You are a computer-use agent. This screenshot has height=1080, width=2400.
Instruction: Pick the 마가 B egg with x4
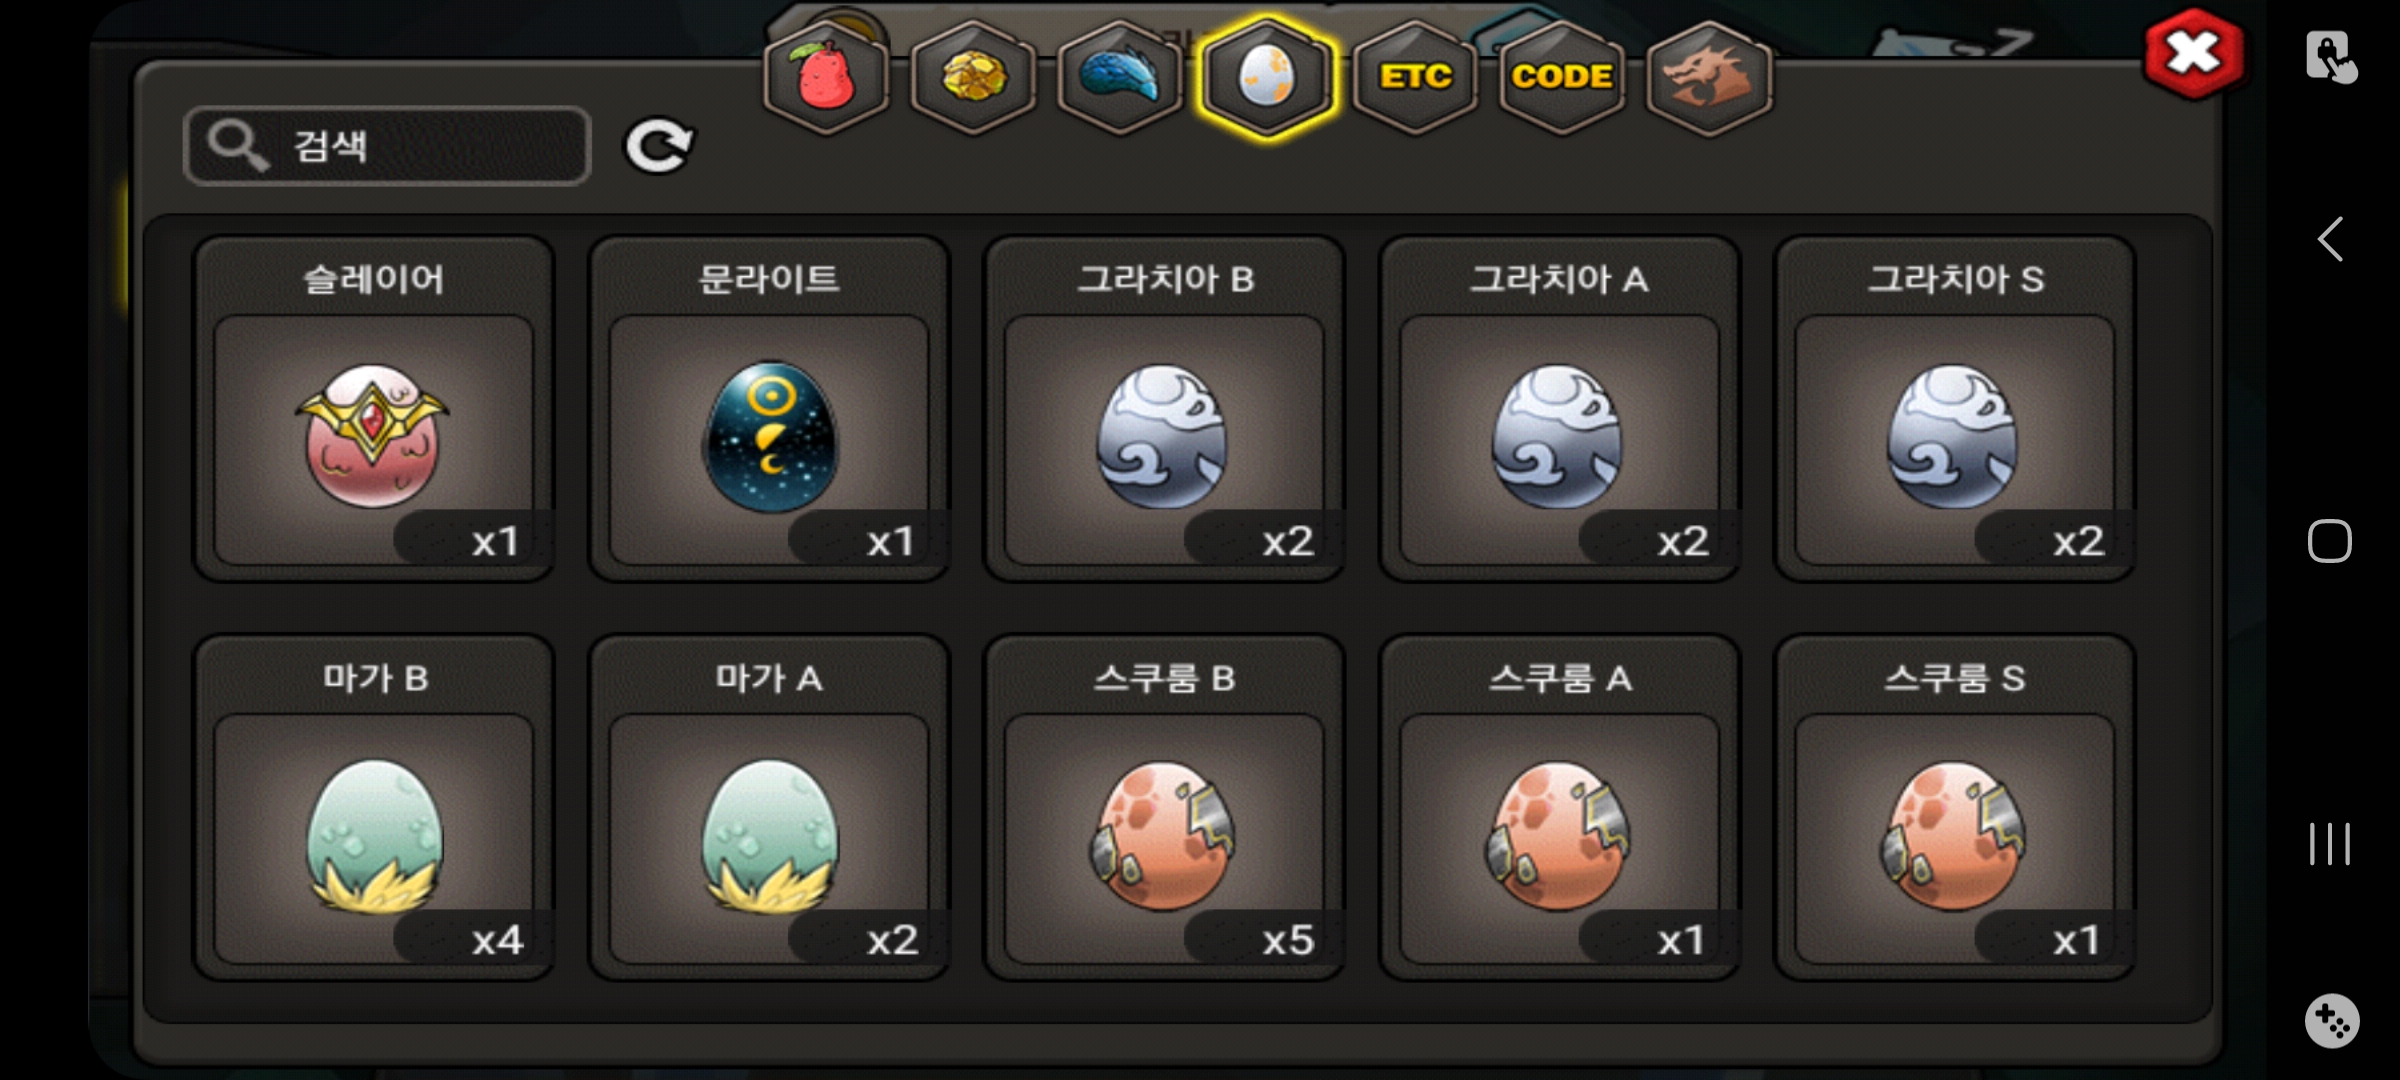(373, 807)
